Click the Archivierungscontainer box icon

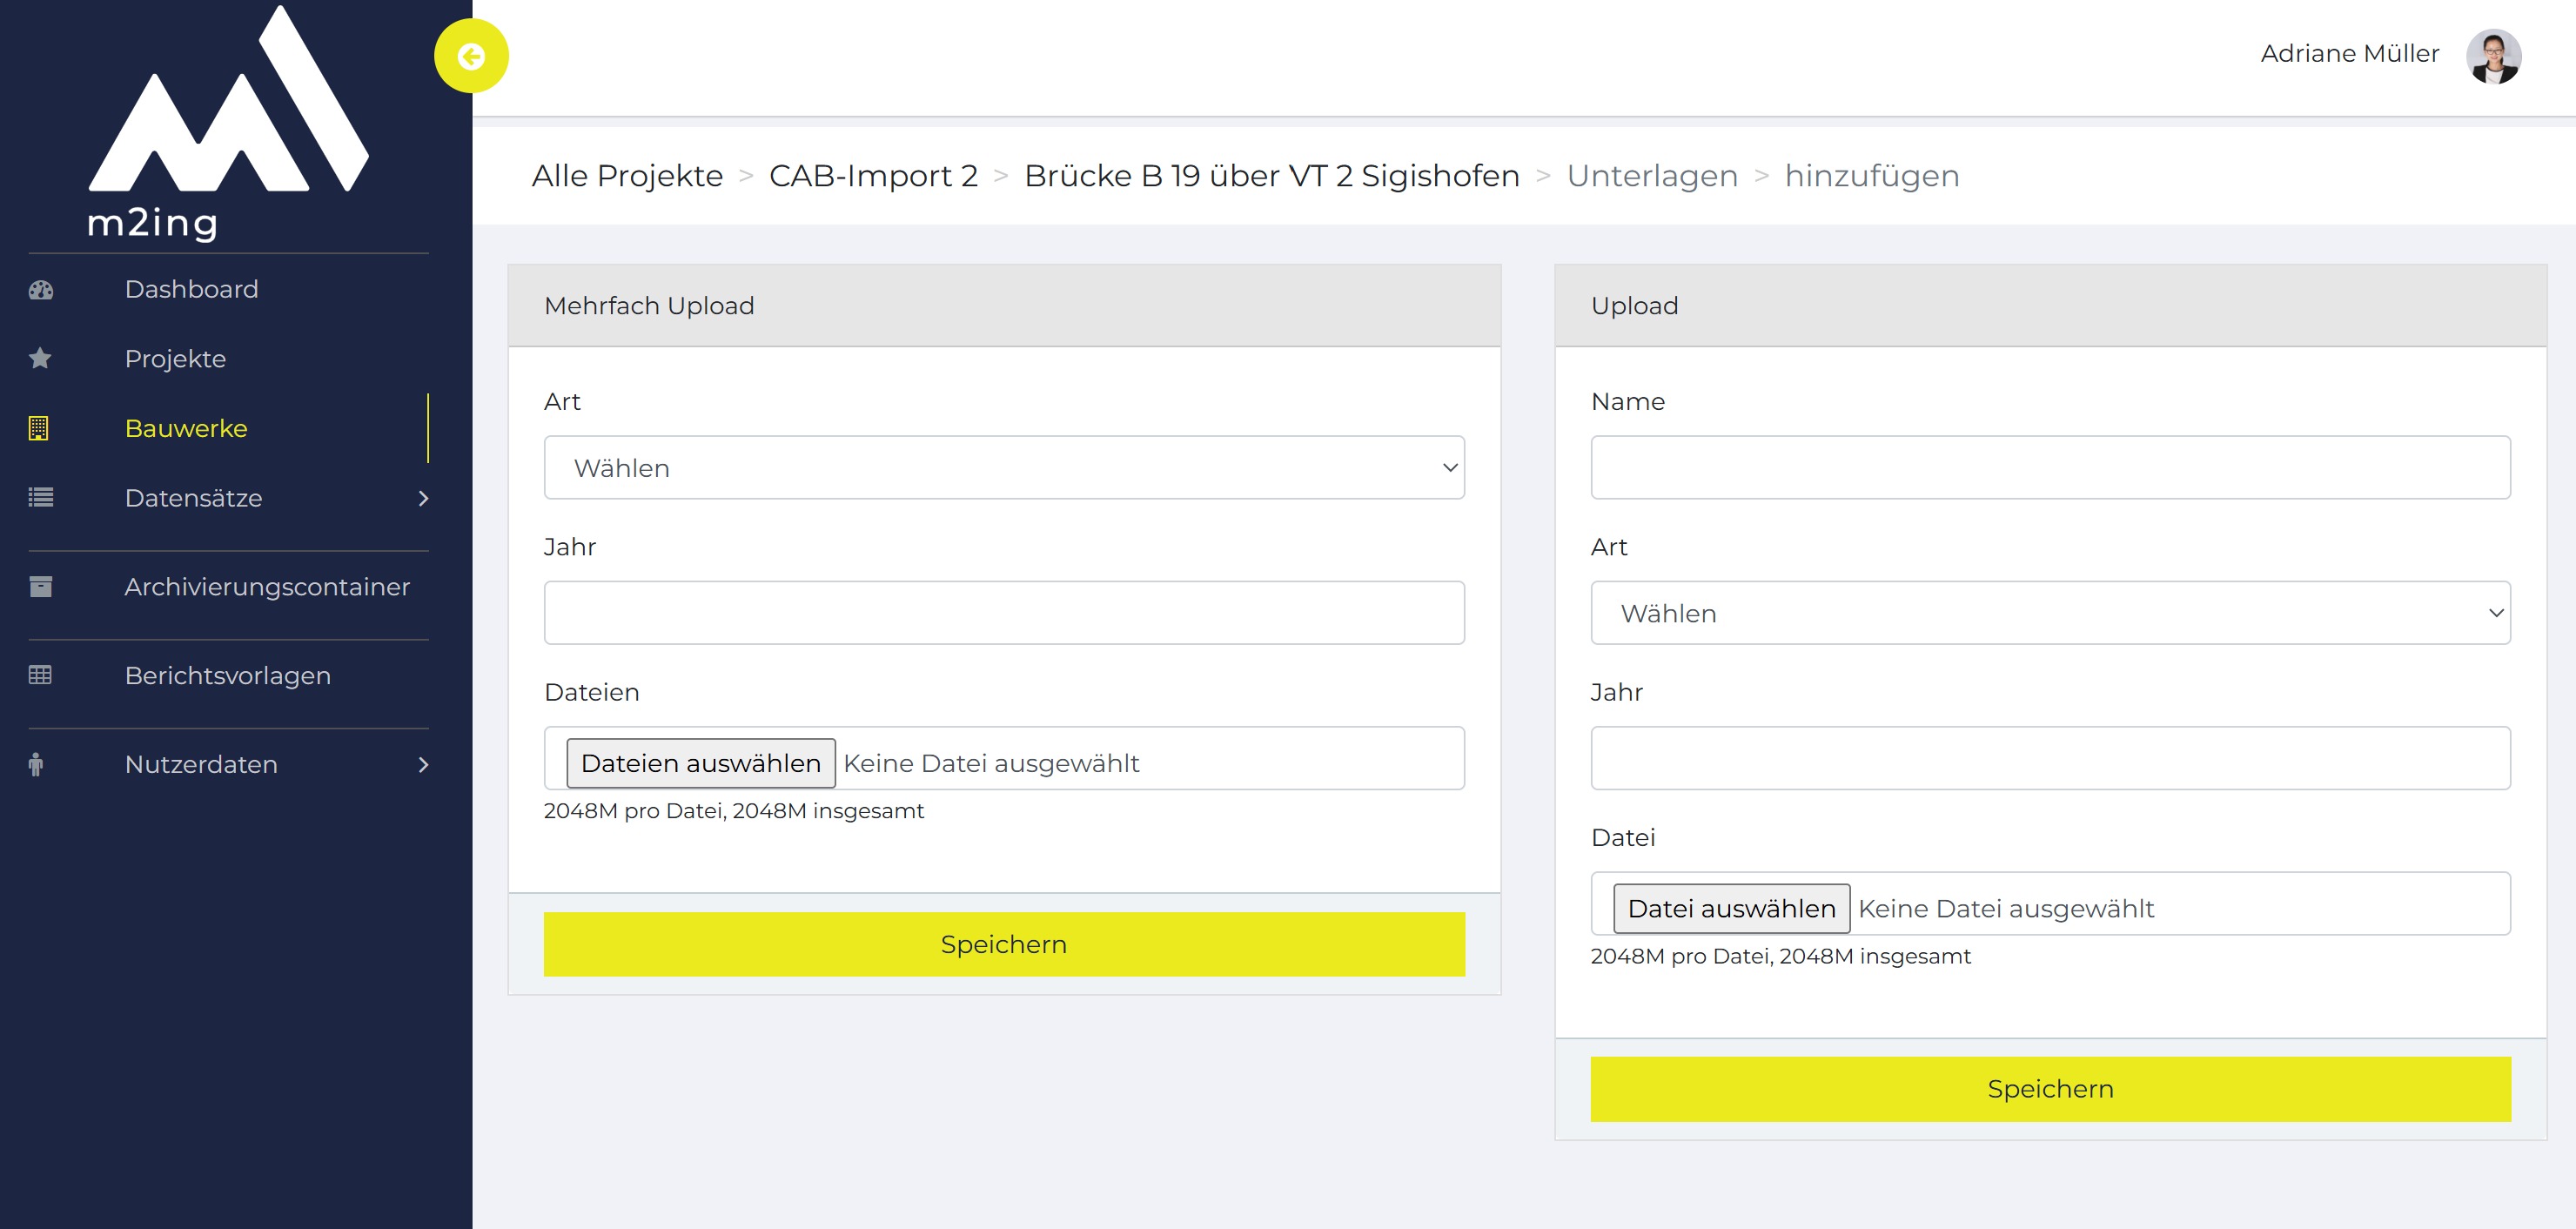[x=40, y=586]
